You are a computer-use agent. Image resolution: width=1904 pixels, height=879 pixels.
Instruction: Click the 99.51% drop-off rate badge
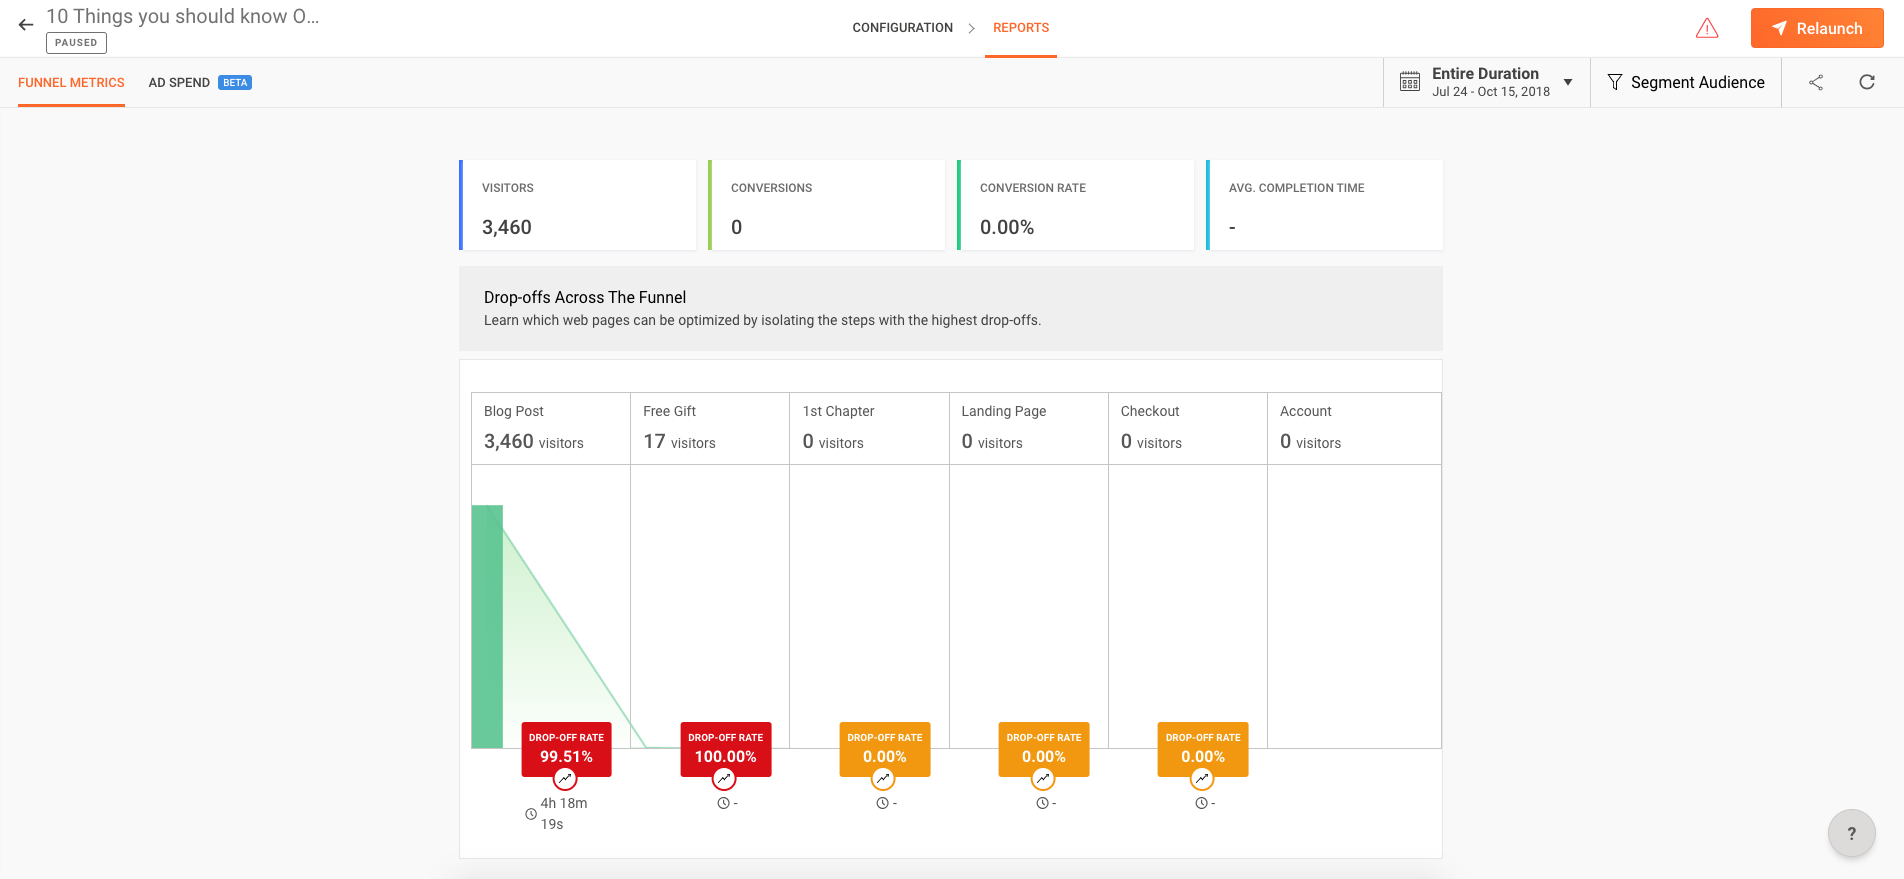[x=566, y=748]
